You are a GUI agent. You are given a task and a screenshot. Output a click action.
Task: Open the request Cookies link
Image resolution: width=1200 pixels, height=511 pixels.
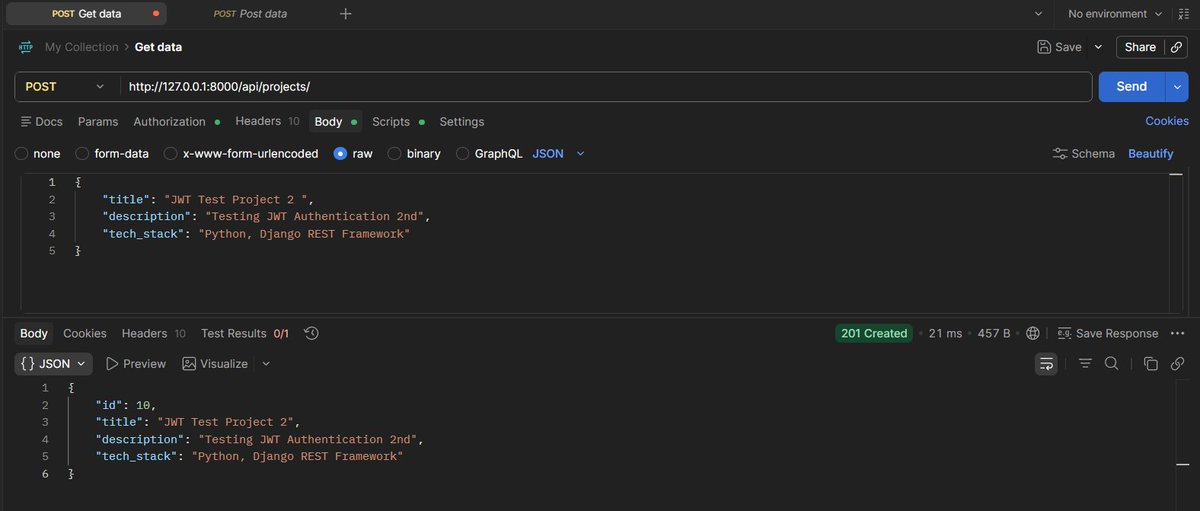click(1167, 121)
